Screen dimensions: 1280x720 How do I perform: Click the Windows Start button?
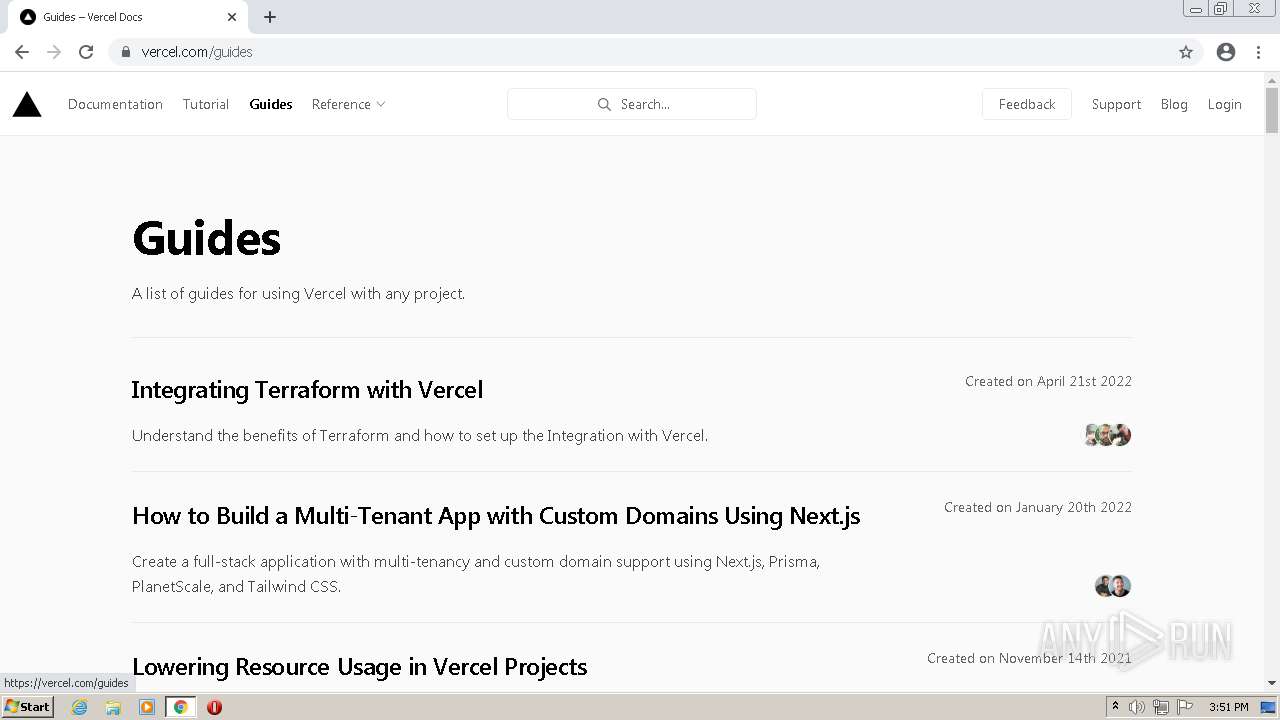pyautogui.click(x=28, y=707)
